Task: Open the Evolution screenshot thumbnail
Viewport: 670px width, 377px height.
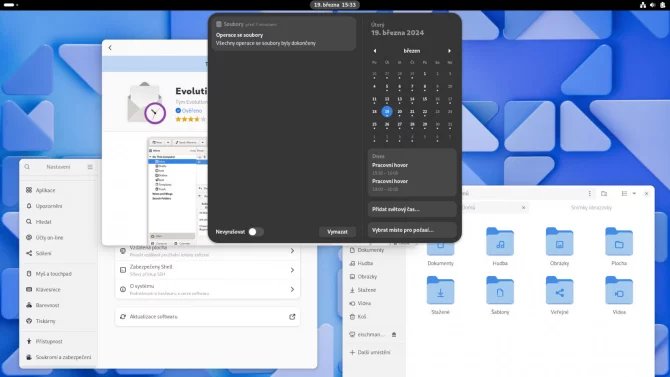Action: (x=177, y=191)
